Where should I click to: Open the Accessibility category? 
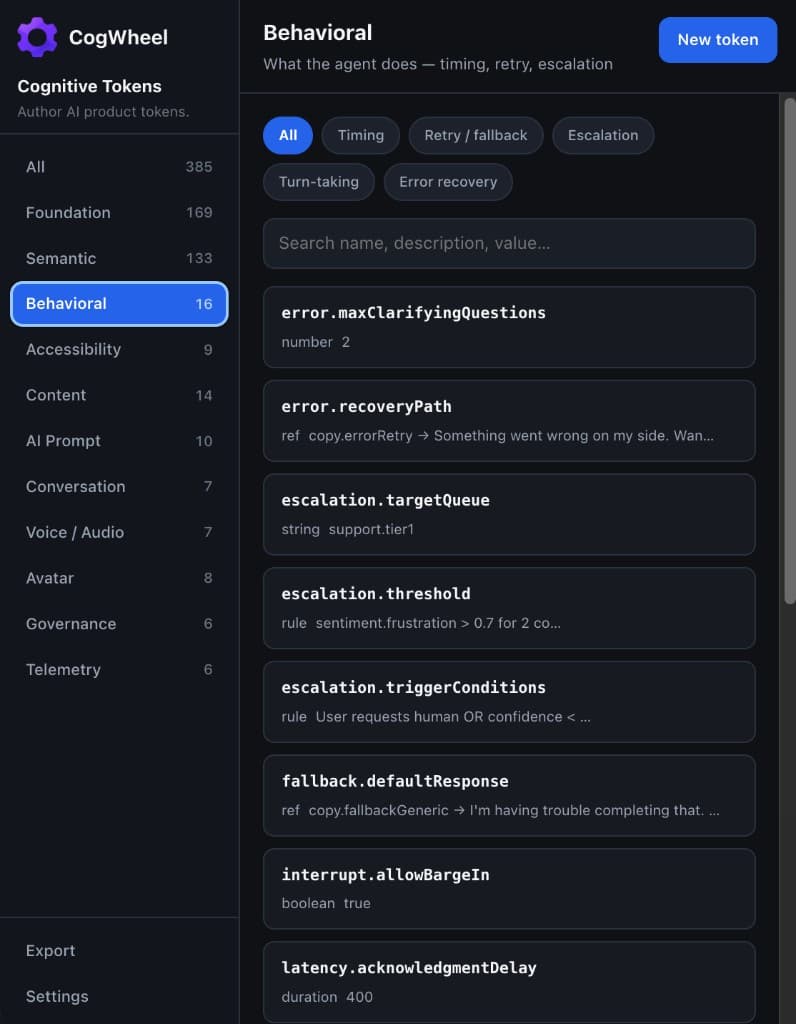pyautogui.click(x=119, y=349)
